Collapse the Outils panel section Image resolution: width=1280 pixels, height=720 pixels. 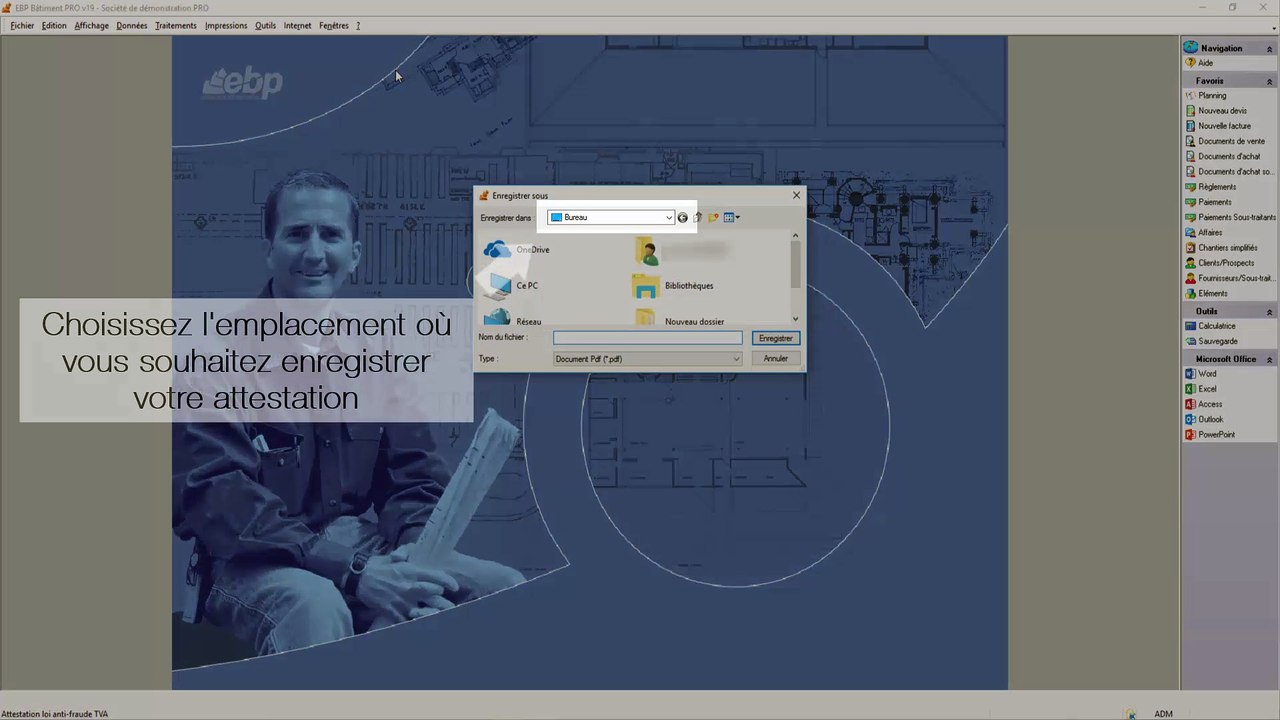click(1270, 312)
